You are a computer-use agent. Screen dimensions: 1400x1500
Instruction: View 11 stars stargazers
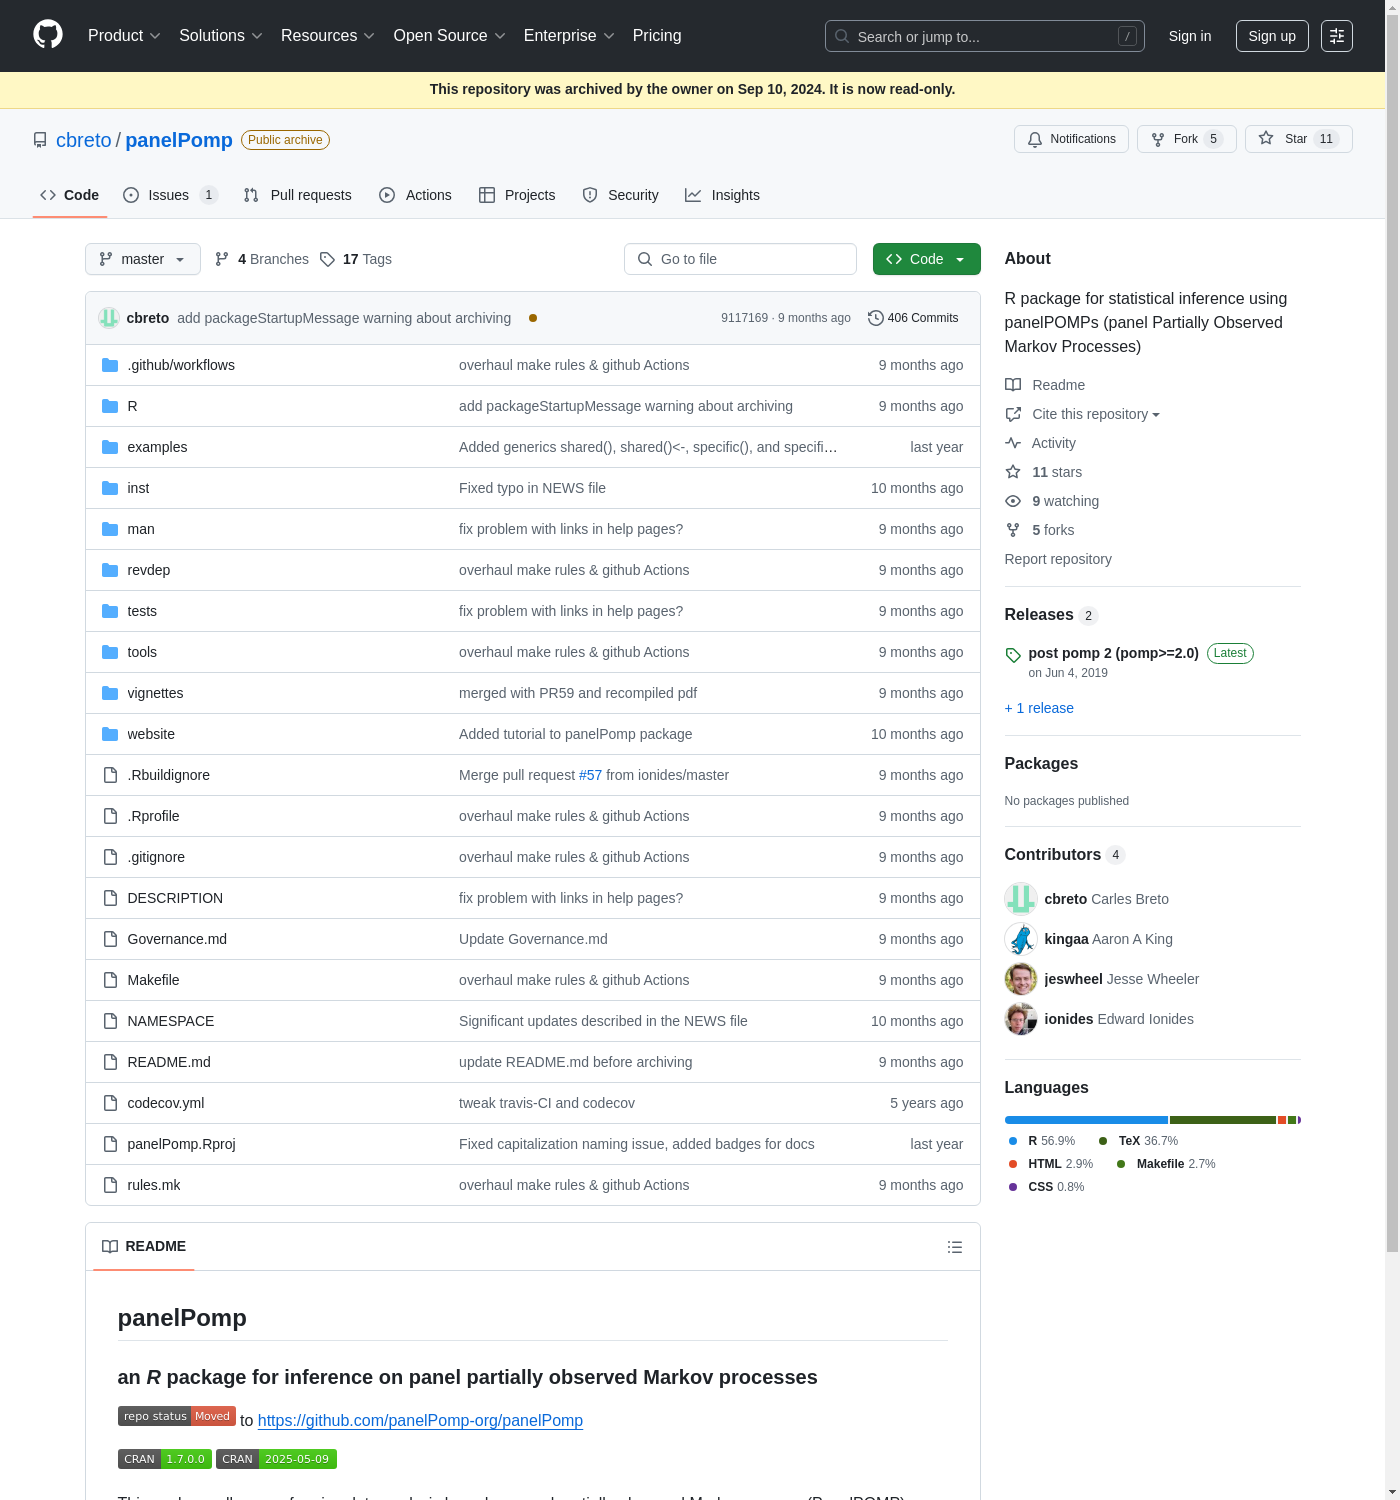(x=1044, y=472)
